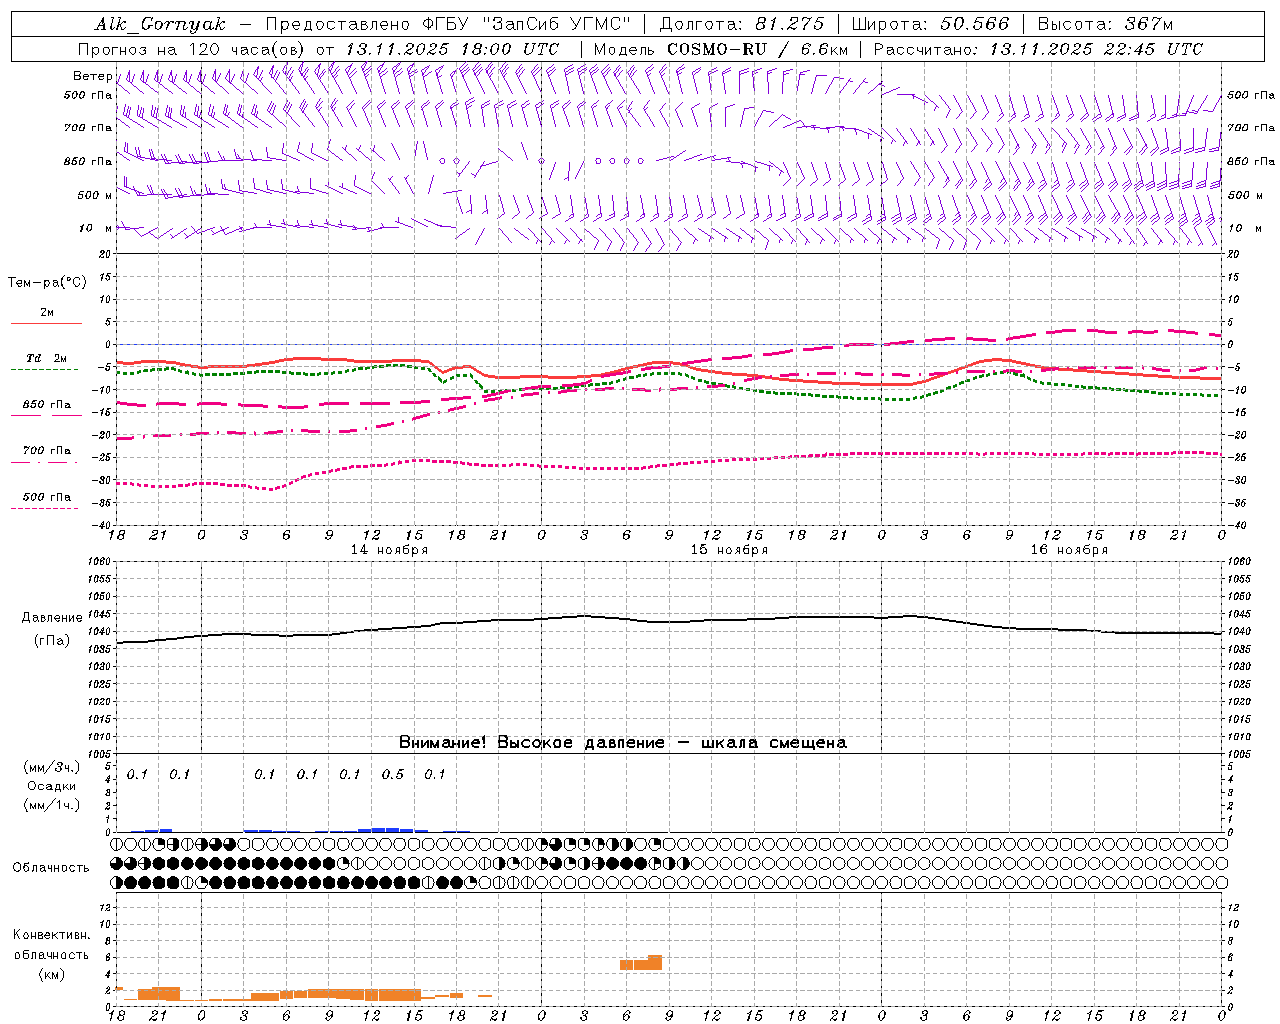The height and width of the screenshot is (1024, 1280).
Task: Click the 850 гПа temperature legend entry
Action: 47,405
